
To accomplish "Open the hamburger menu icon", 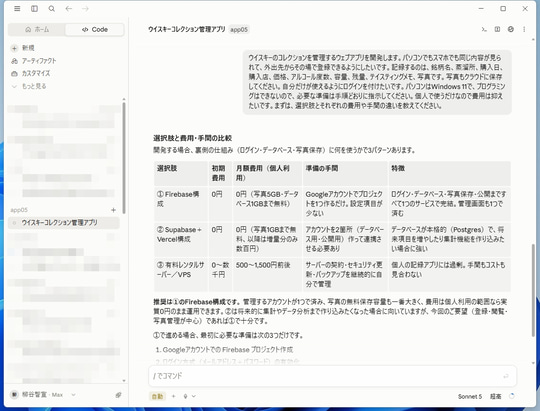I will click(x=17, y=9).
